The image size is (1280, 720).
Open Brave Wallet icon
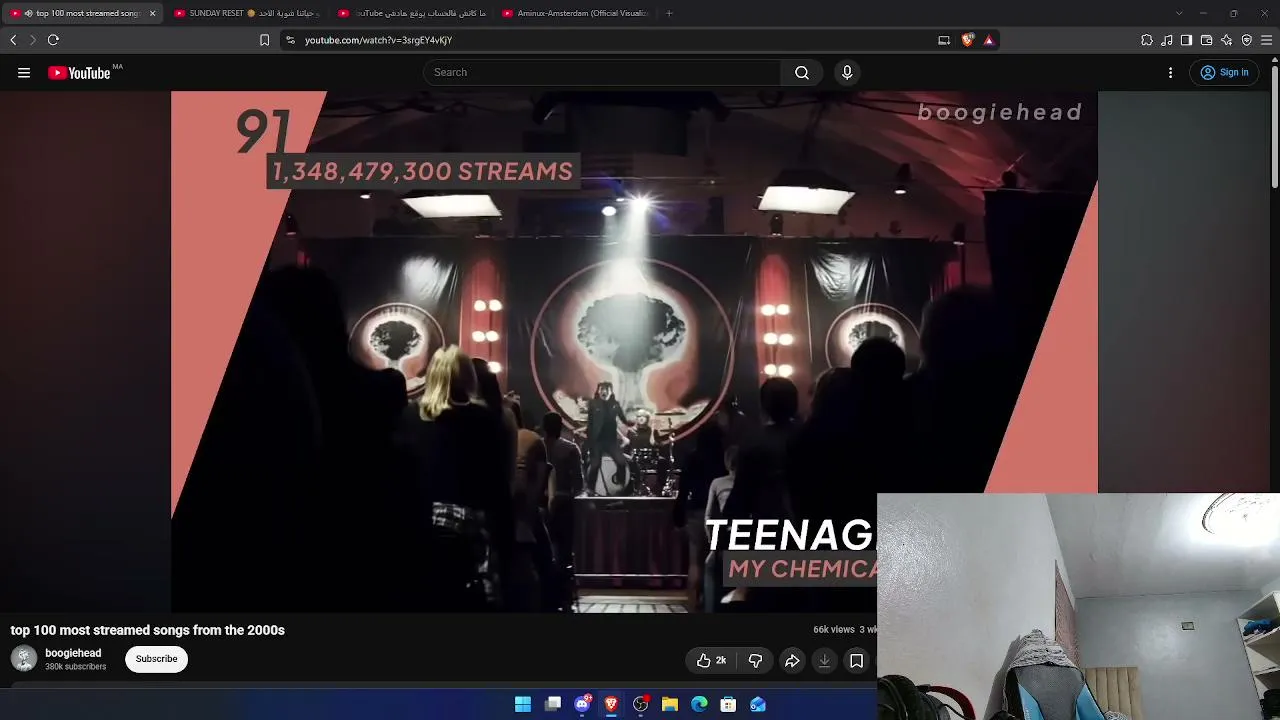(1206, 40)
